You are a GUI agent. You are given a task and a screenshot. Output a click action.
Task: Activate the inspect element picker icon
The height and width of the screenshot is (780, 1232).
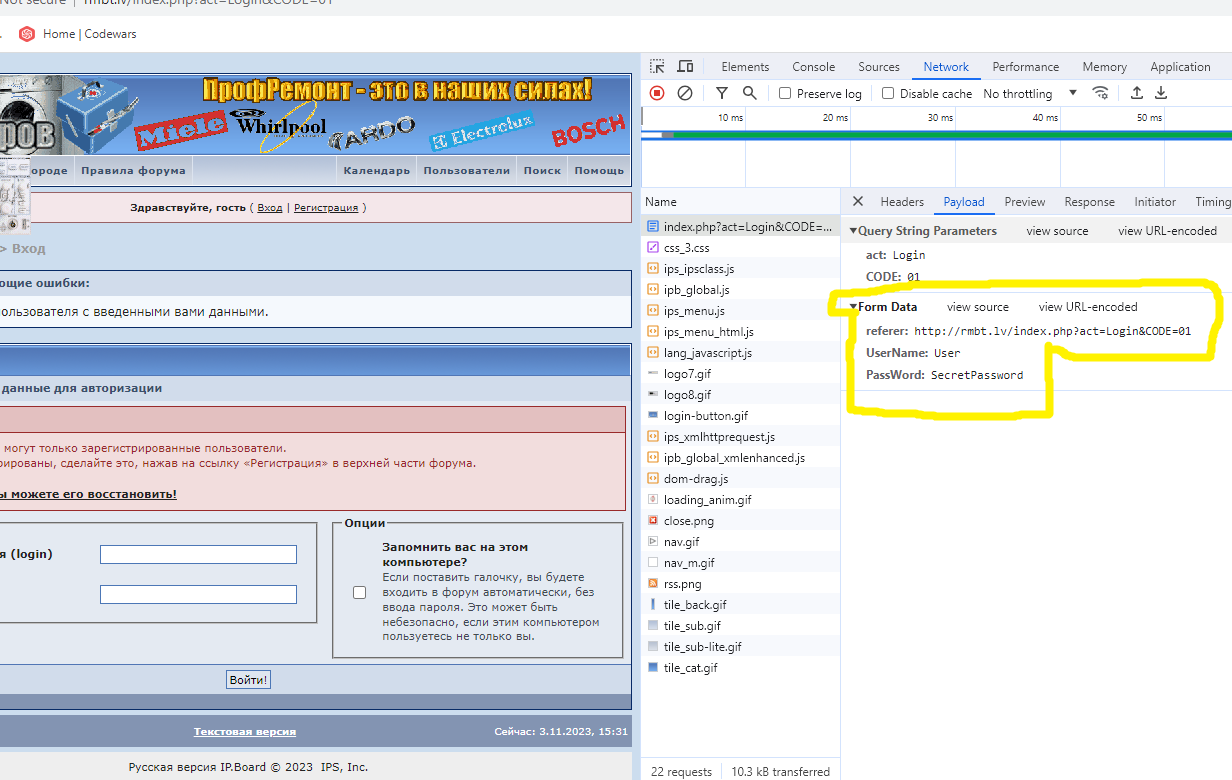coord(657,67)
